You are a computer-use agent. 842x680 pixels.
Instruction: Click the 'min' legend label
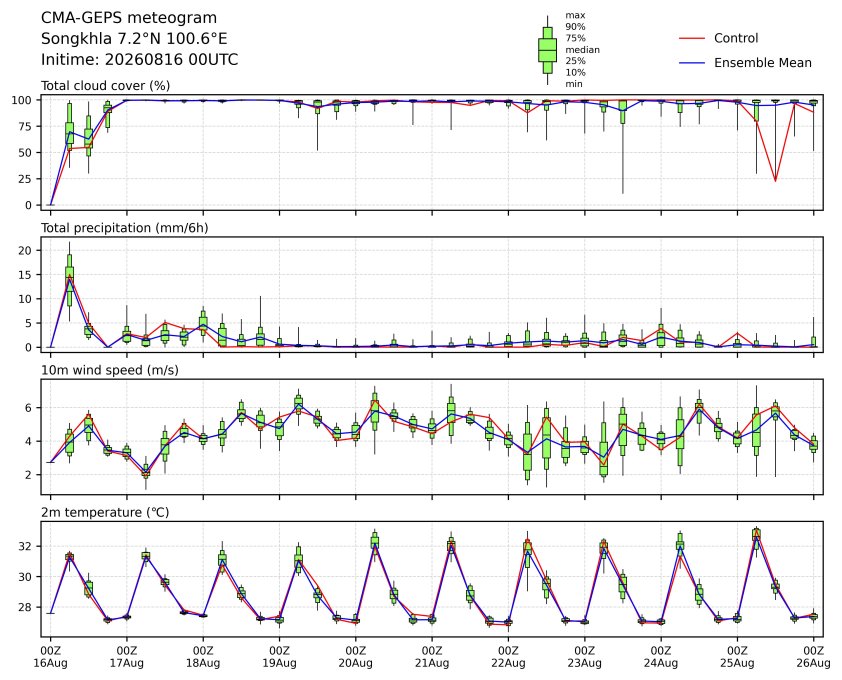(574, 84)
